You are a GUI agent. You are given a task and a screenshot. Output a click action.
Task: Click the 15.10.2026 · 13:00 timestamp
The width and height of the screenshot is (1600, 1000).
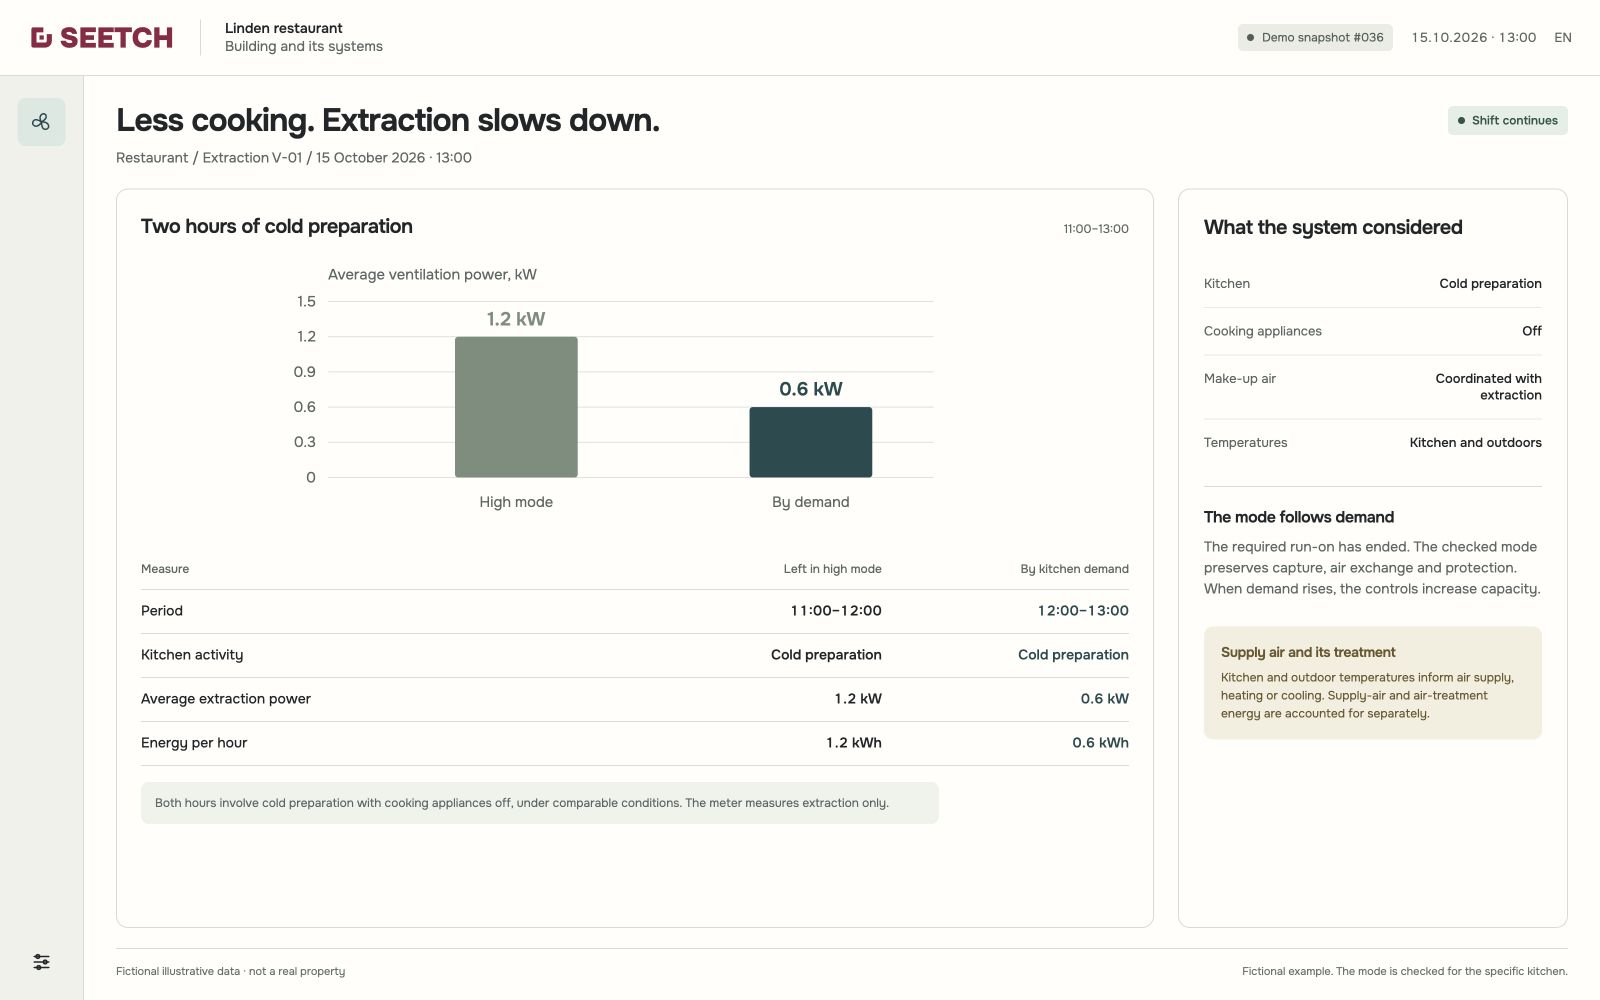click(x=1474, y=38)
